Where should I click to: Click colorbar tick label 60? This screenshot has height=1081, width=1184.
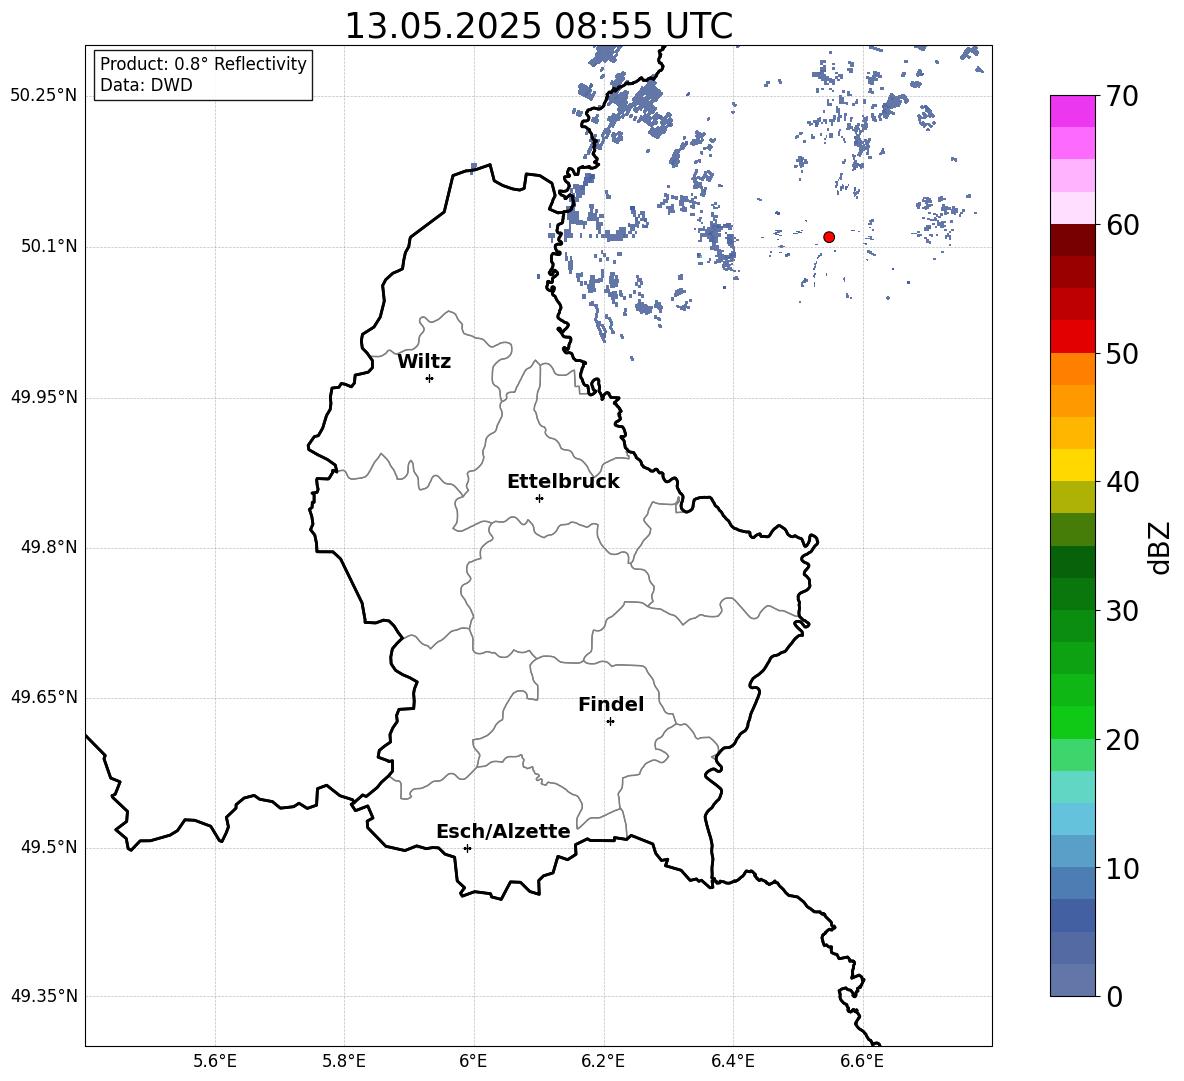[x=1122, y=225]
